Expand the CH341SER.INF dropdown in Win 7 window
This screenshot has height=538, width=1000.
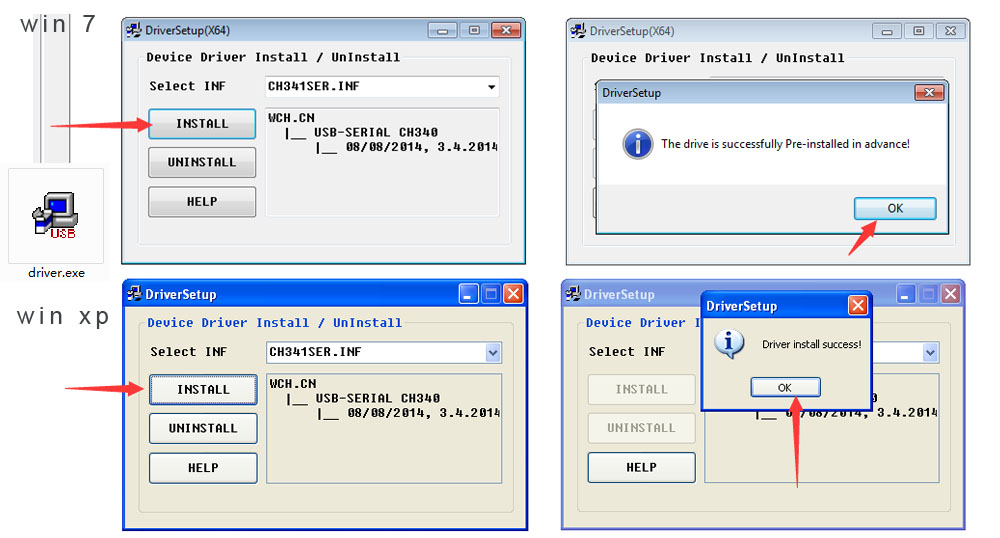[491, 87]
